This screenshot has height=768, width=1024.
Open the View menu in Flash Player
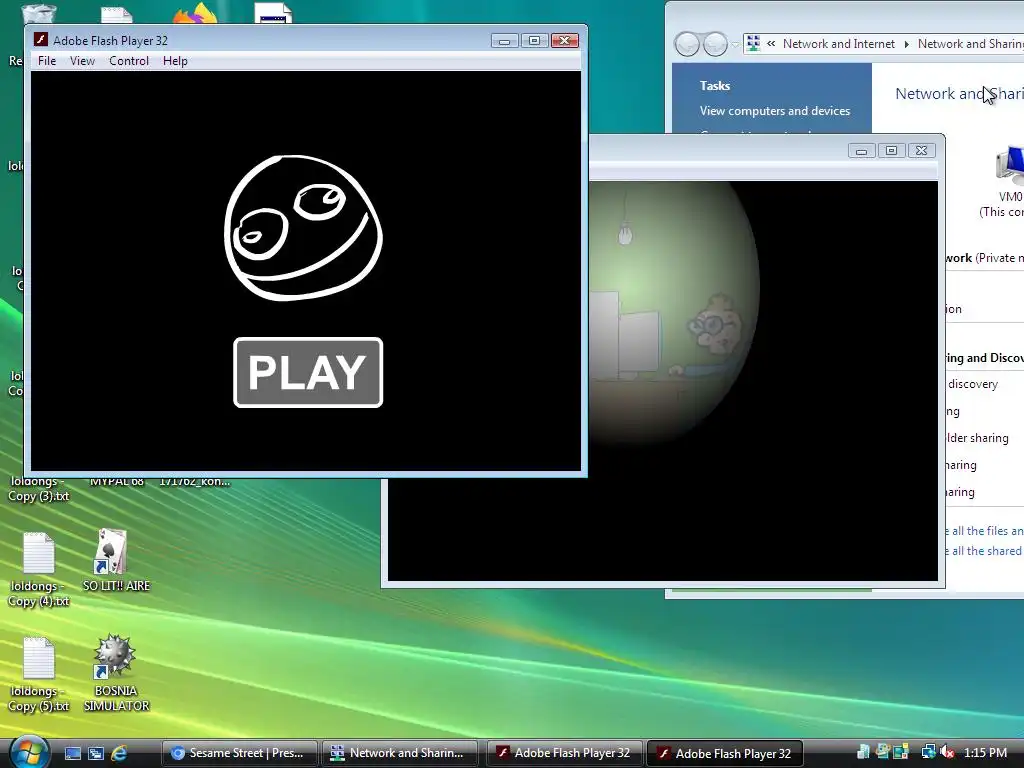tap(82, 61)
